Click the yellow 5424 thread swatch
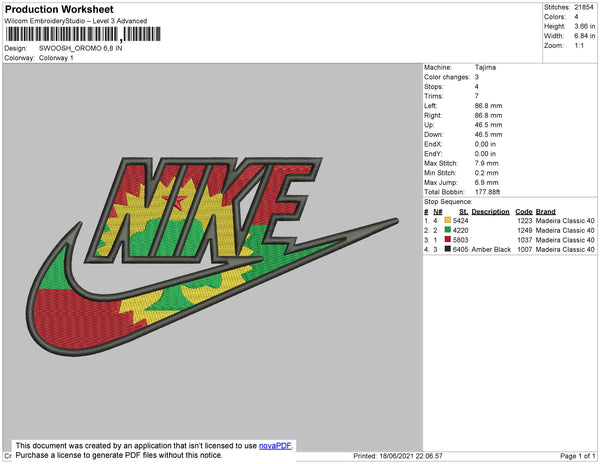Image resolution: width=600 pixels, height=464 pixels. point(447,220)
